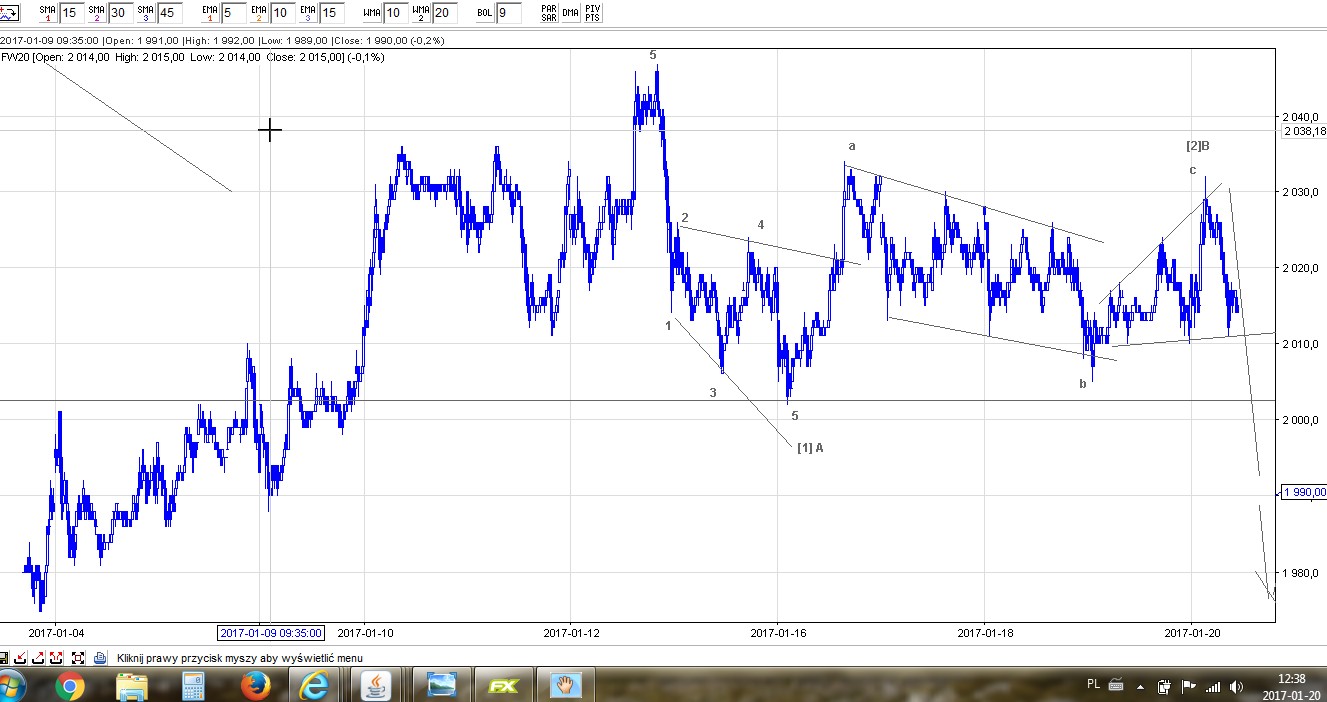Image resolution: width=1327 pixels, height=702 pixels.
Task: Expand hidden system tray icons arrow
Action: (1142, 686)
